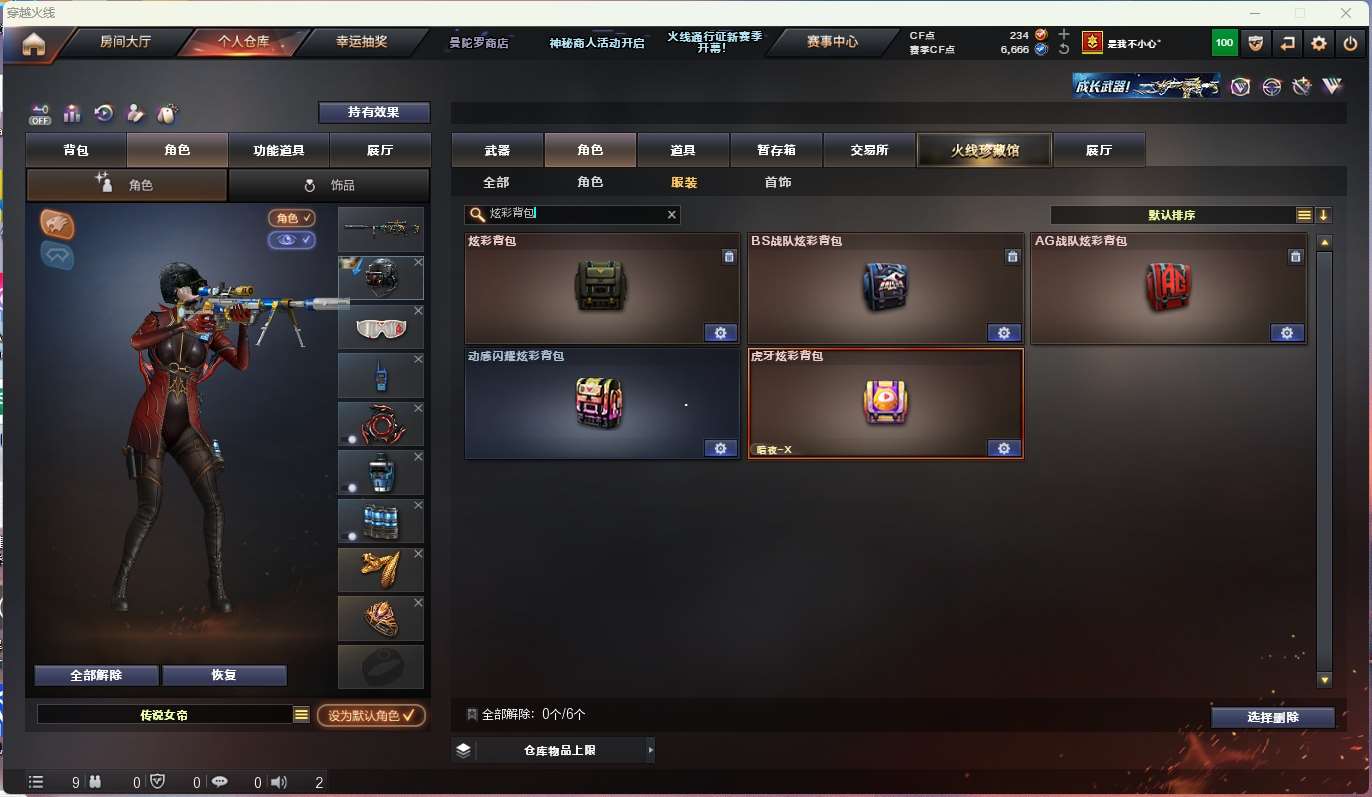Click the ranking podium icon
This screenshot has height=797, width=1372.
[x=72, y=114]
